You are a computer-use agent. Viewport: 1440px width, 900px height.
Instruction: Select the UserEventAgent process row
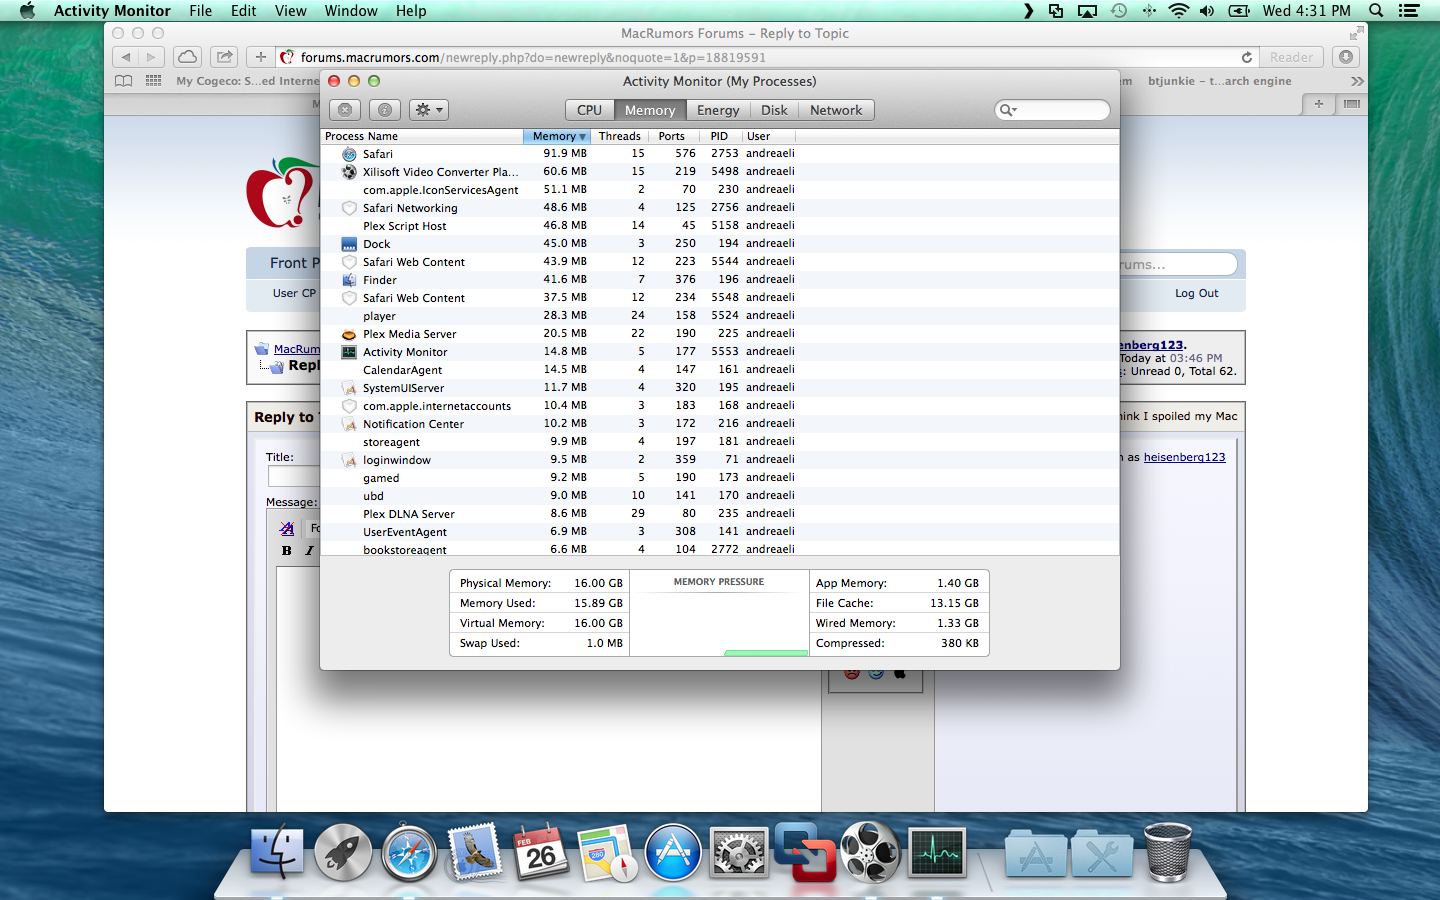[720, 532]
